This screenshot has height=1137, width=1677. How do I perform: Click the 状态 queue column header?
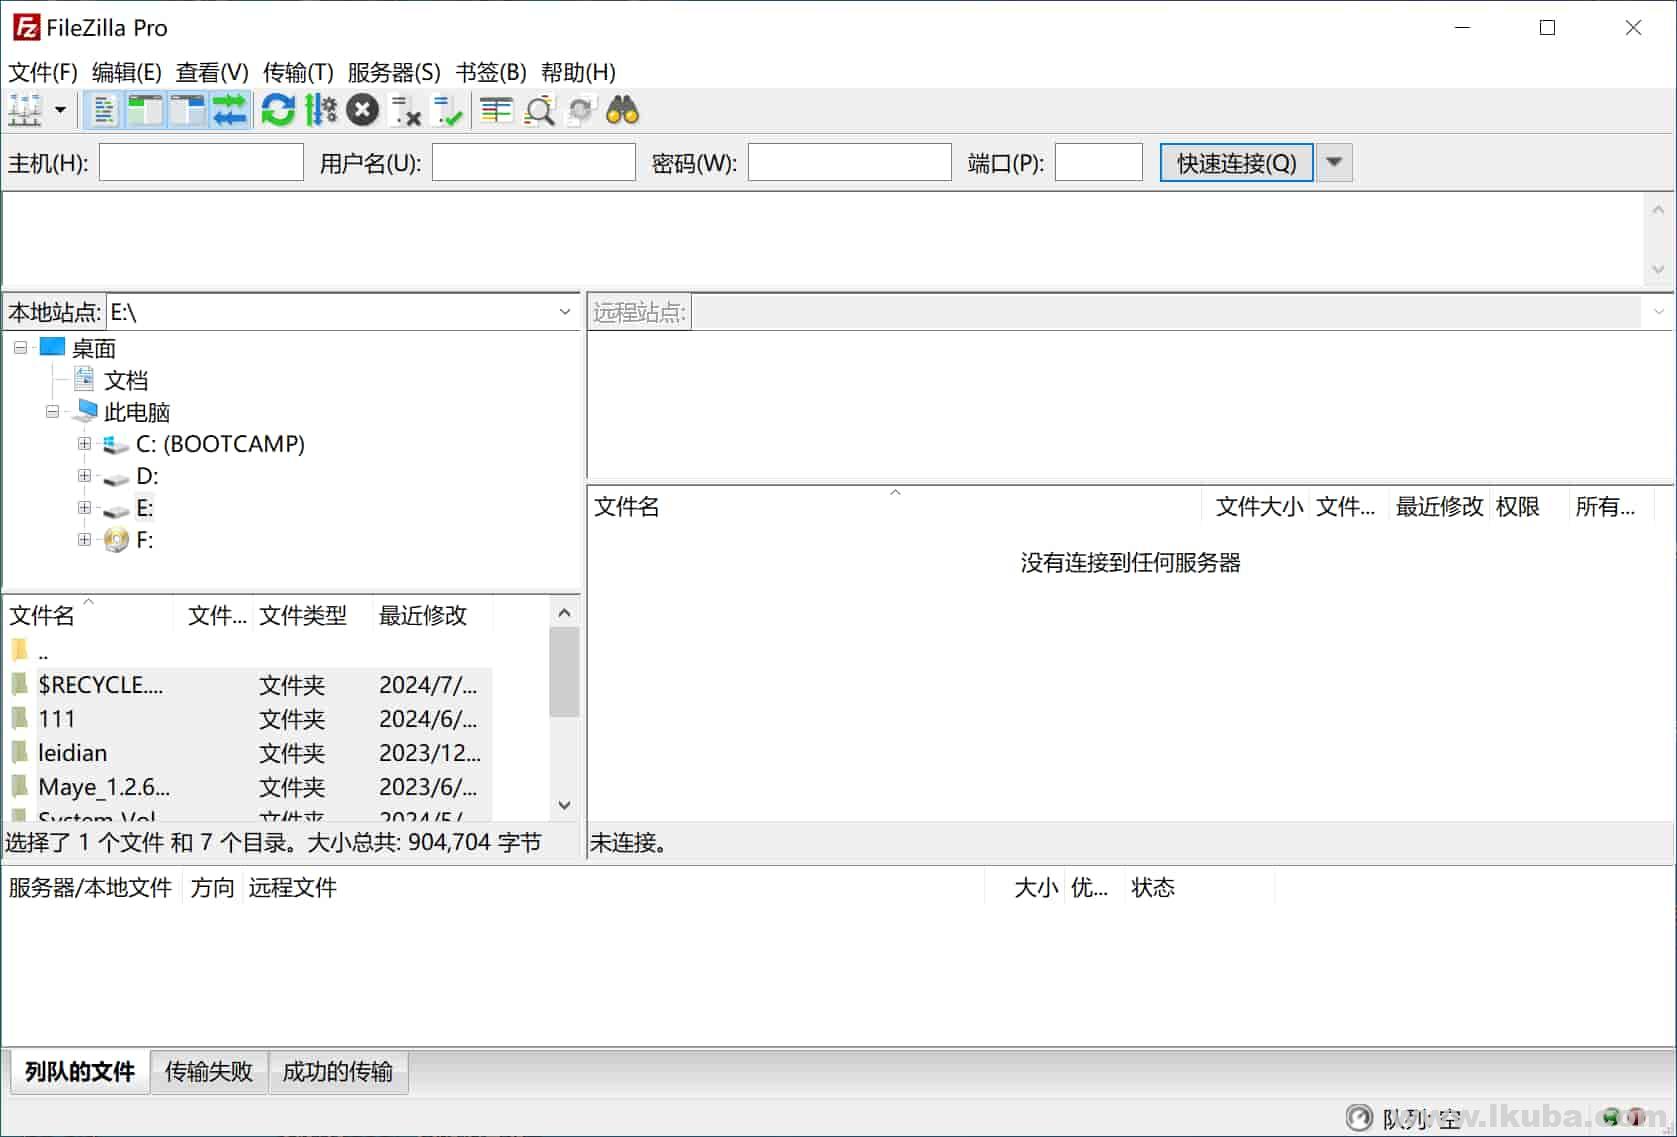click(x=1198, y=887)
